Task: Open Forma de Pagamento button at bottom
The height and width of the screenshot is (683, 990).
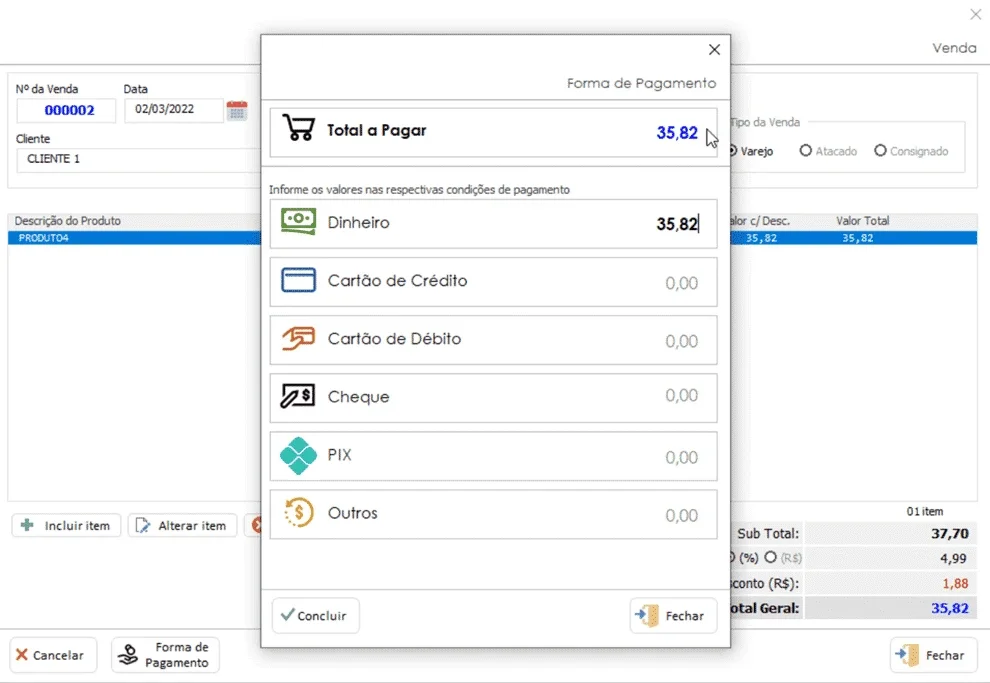Action: [165, 655]
